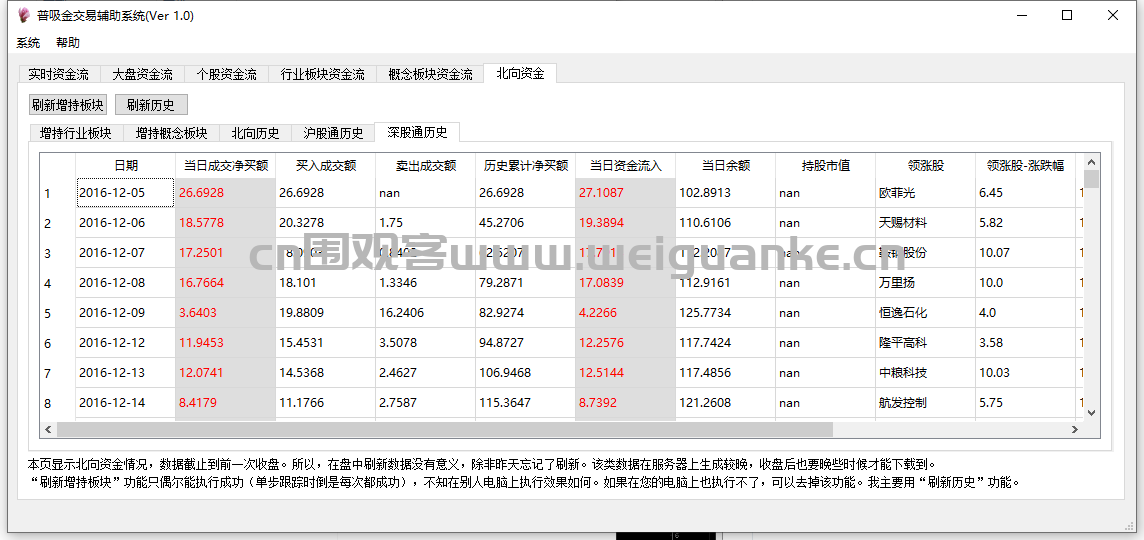The image size is (1144, 540).
Task: Click the app logo icon in title bar
Action: (24, 15)
